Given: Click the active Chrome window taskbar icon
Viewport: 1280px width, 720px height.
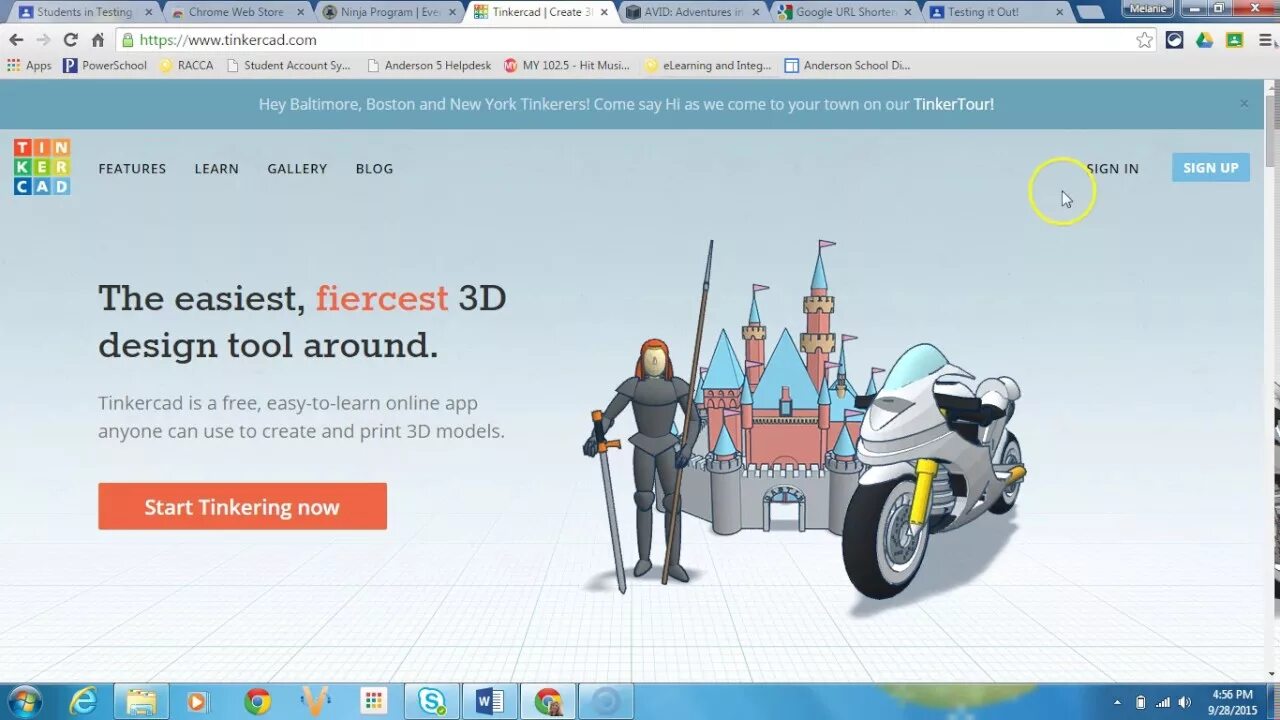Looking at the screenshot, I should click(x=548, y=701).
